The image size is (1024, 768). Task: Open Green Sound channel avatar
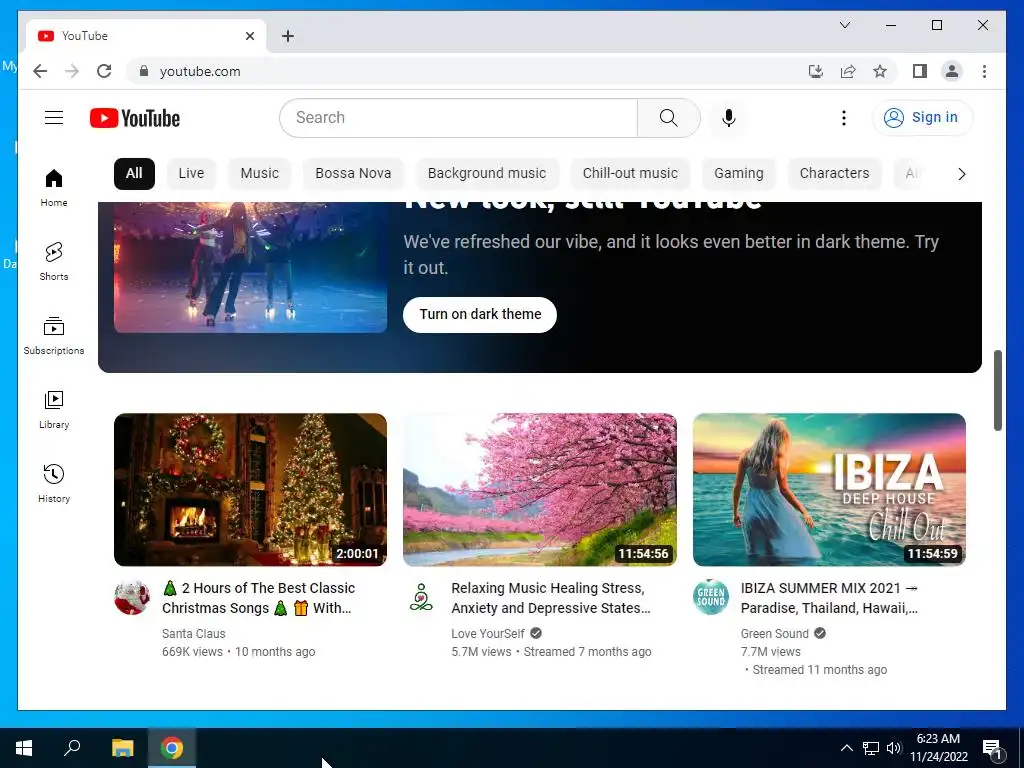pyautogui.click(x=711, y=597)
